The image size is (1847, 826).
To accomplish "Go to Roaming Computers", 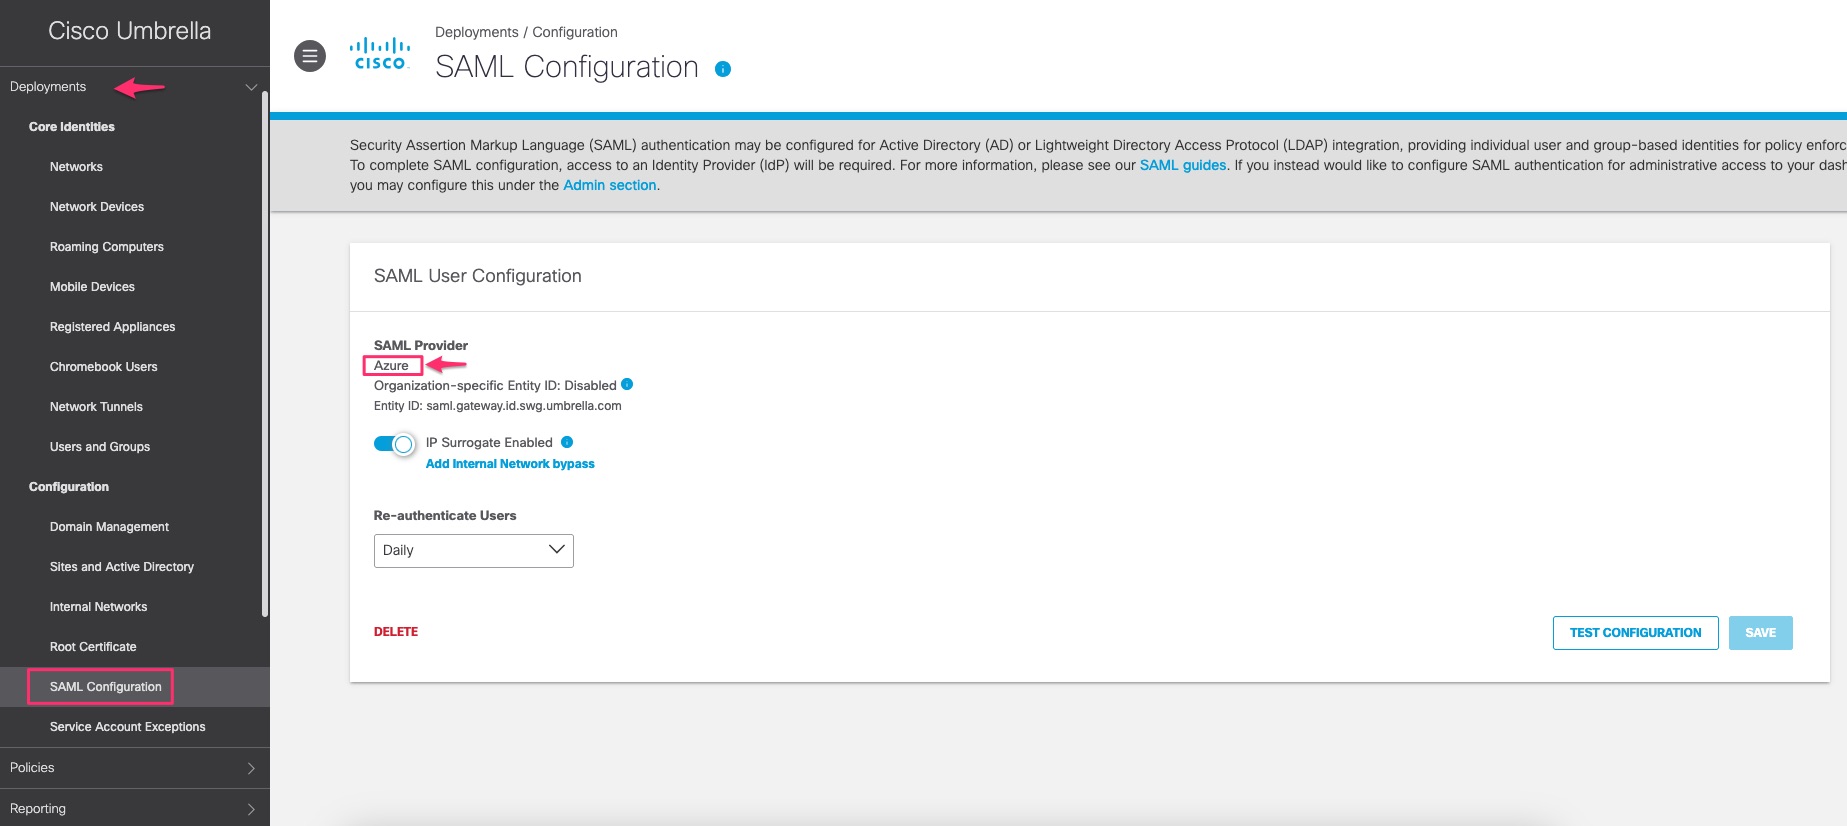I will click(107, 247).
